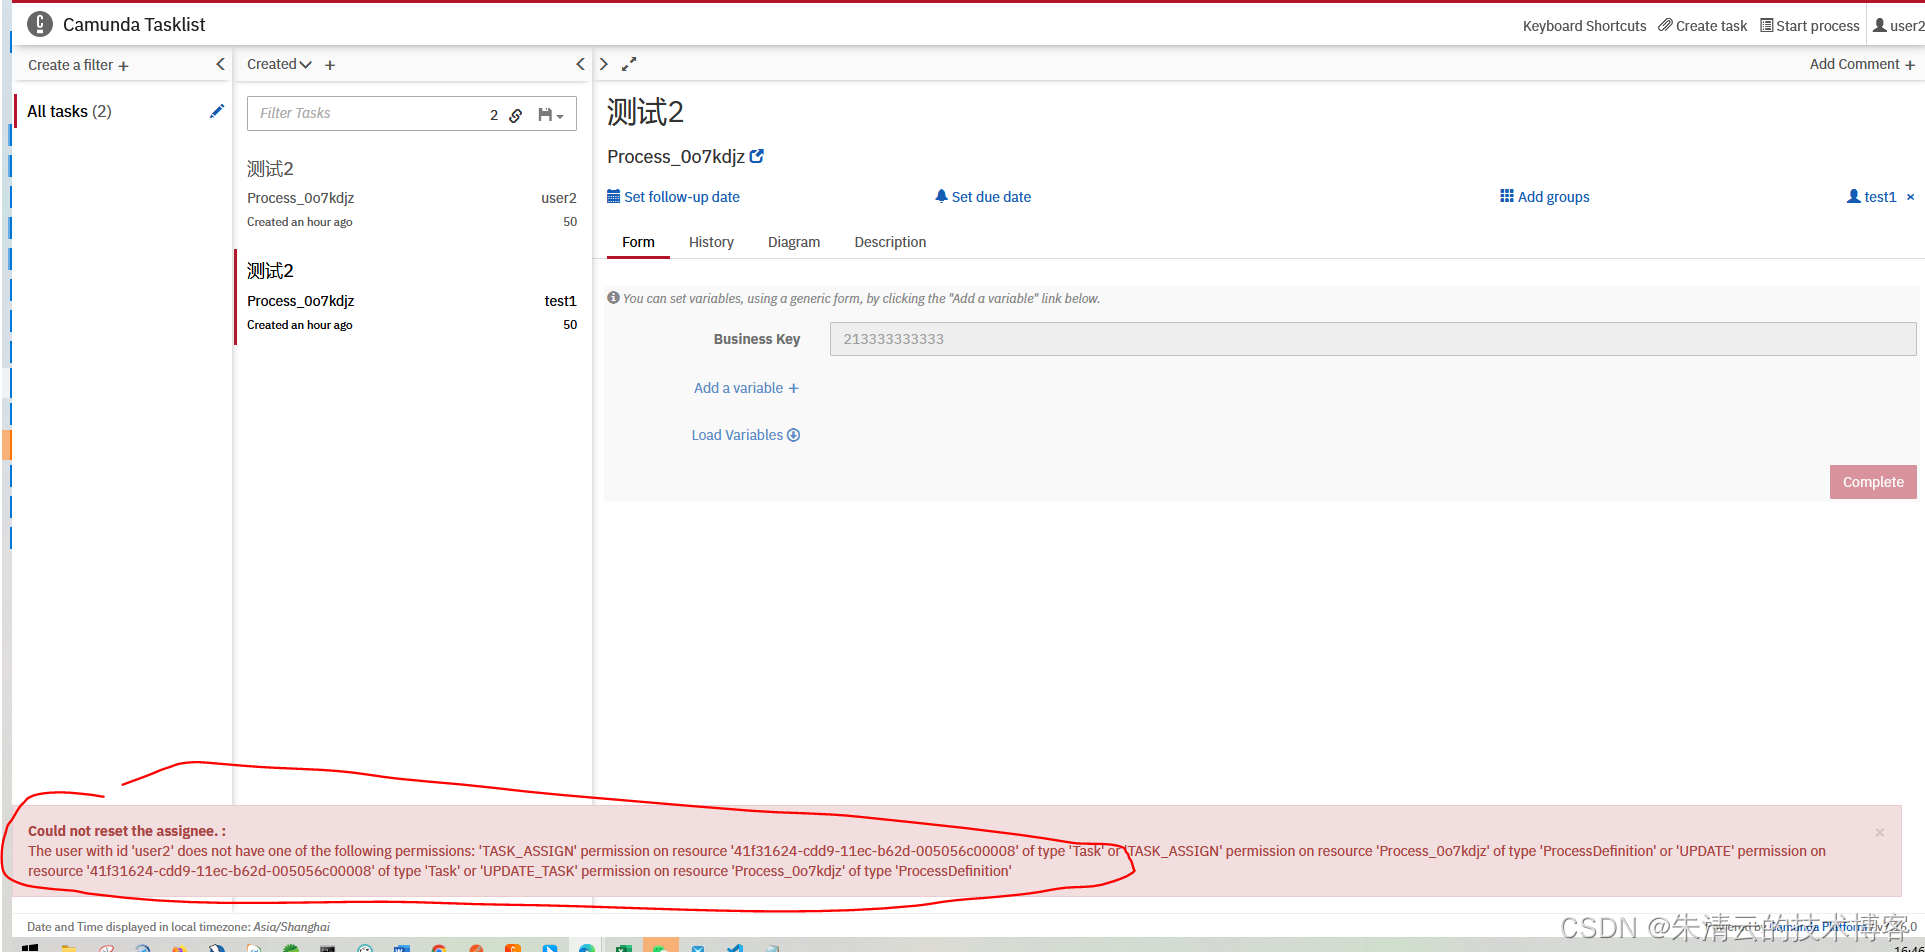
Task: Open the Created sort dropdown
Action: [x=279, y=64]
